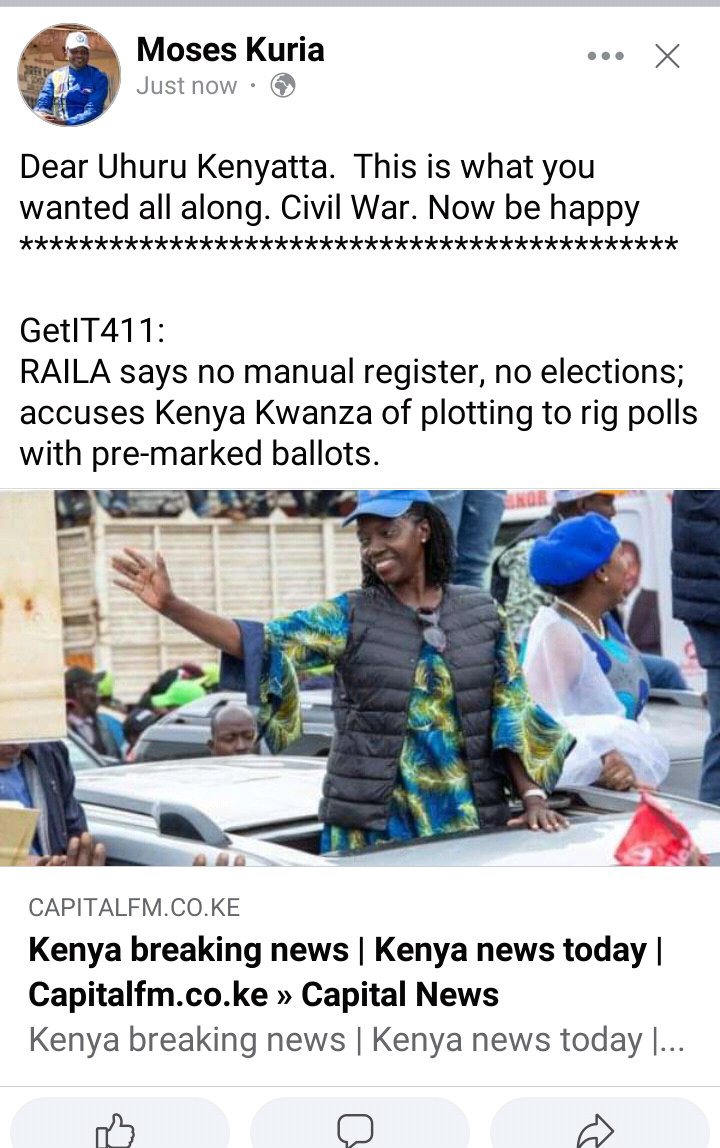Tap the Share button pill background

click(x=599, y=1123)
